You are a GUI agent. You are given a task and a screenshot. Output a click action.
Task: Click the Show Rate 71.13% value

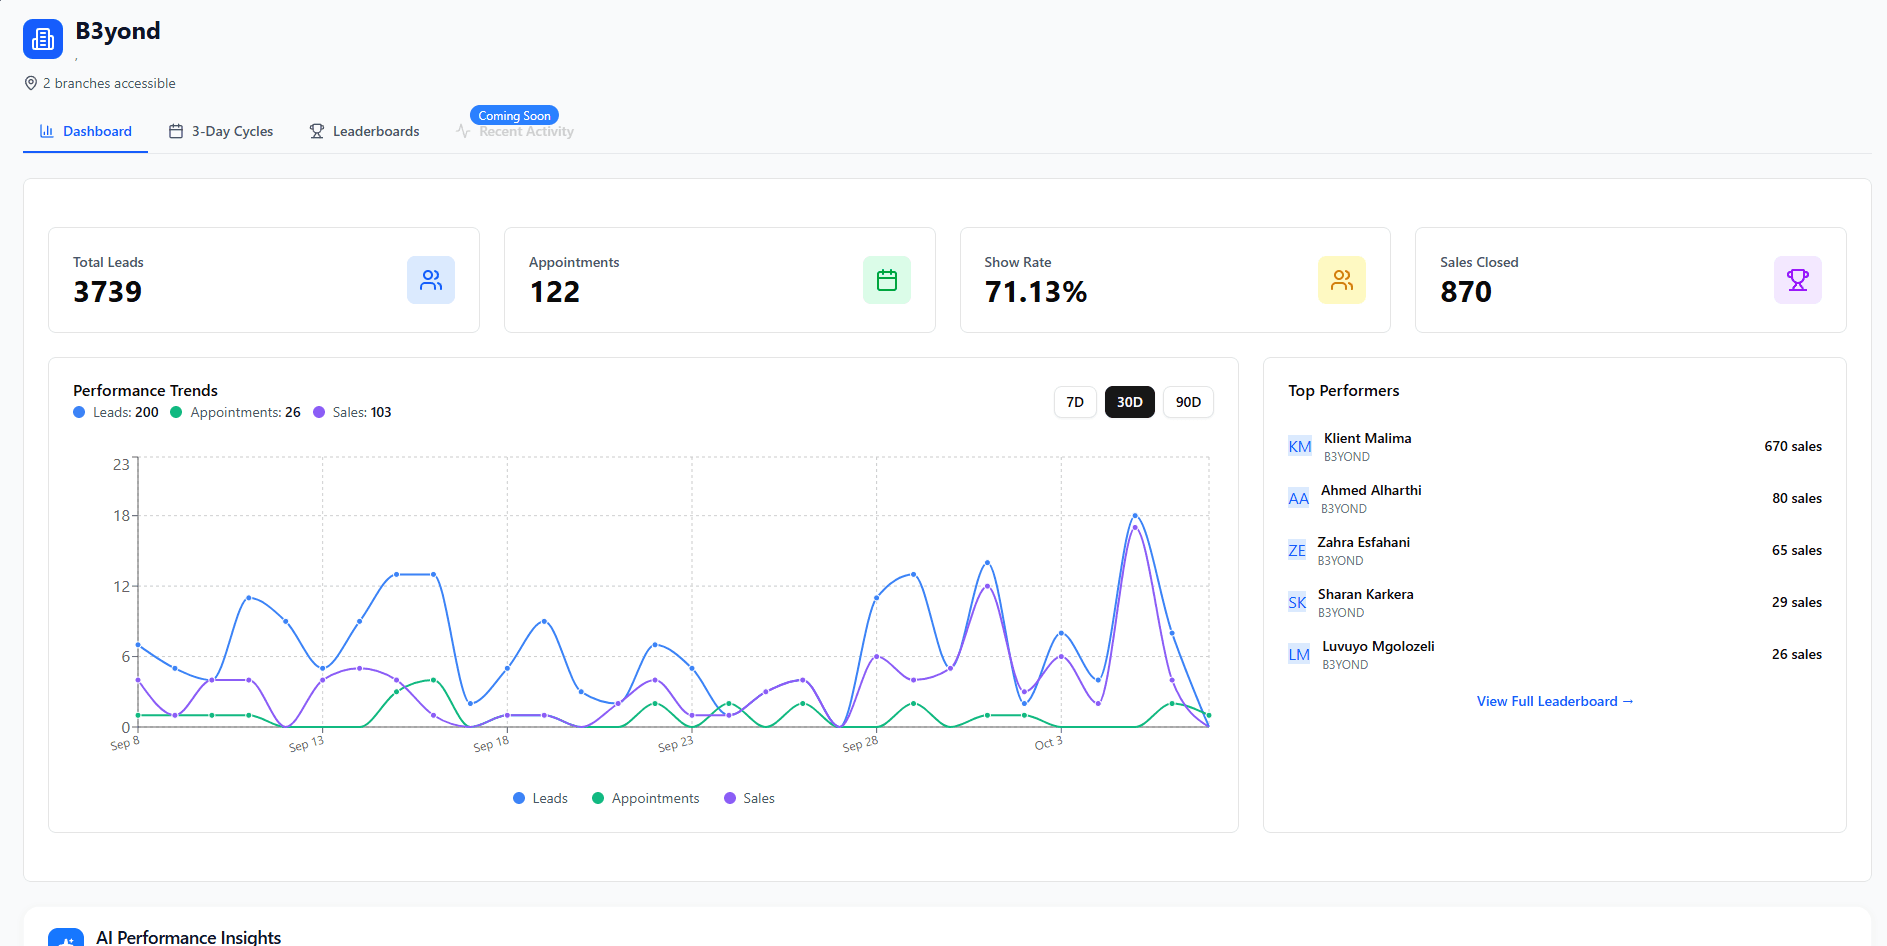[1035, 292]
